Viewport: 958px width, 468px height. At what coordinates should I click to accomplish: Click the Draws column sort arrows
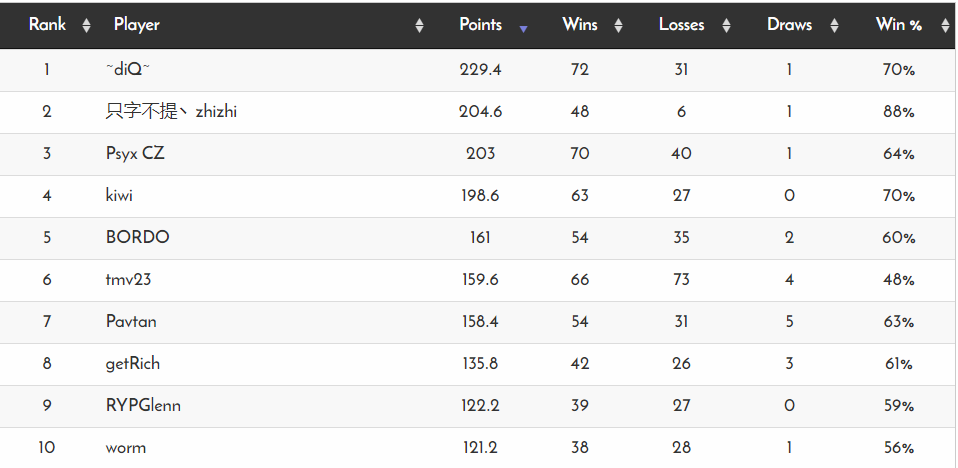click(834, 26)
